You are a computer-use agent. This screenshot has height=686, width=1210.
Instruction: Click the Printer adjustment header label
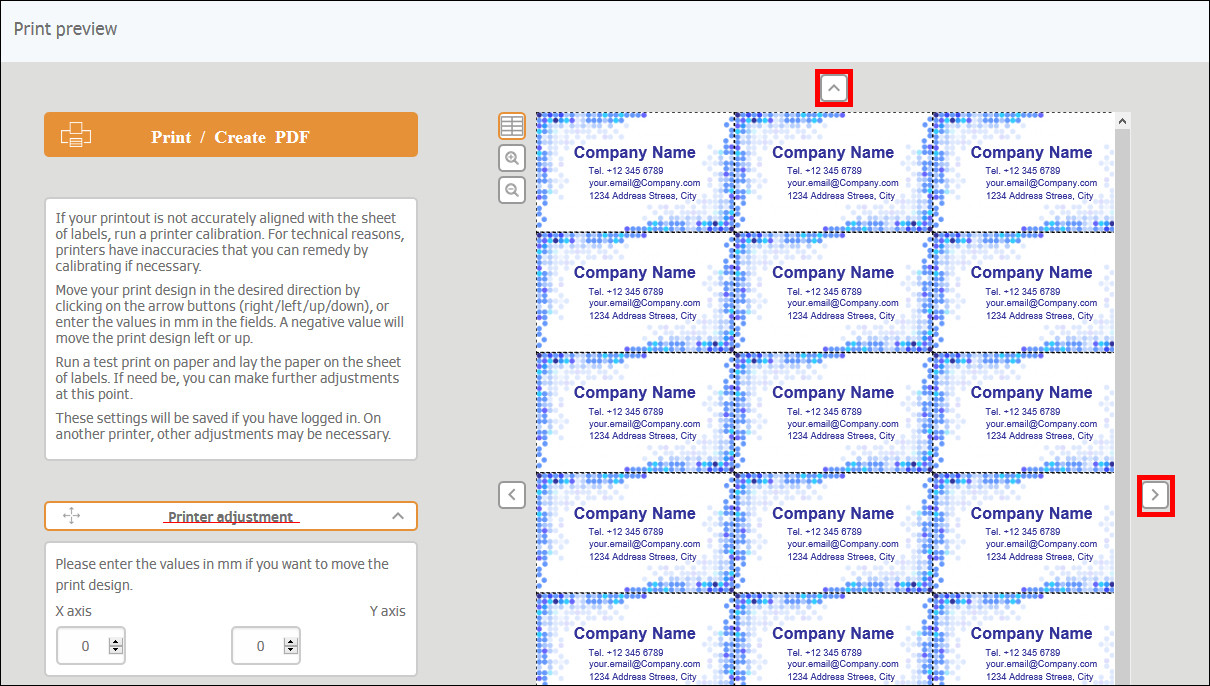[230, 517]
